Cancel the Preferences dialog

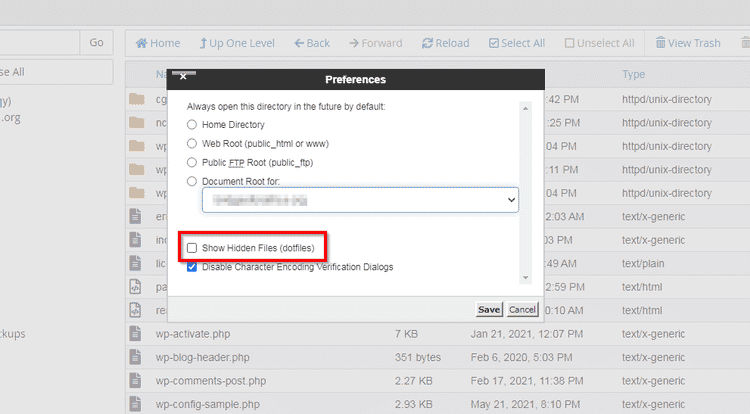(522, 310)
